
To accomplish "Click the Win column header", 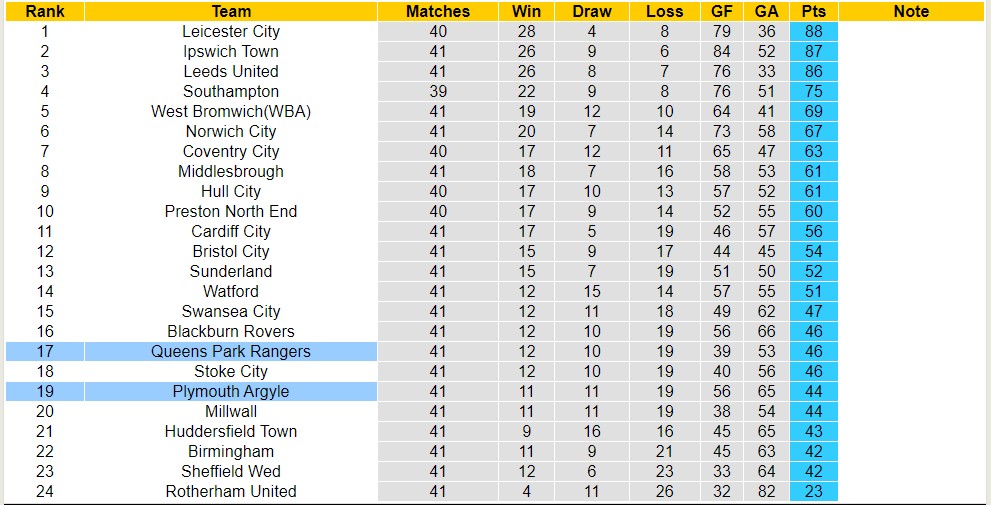I will (526, 12).
